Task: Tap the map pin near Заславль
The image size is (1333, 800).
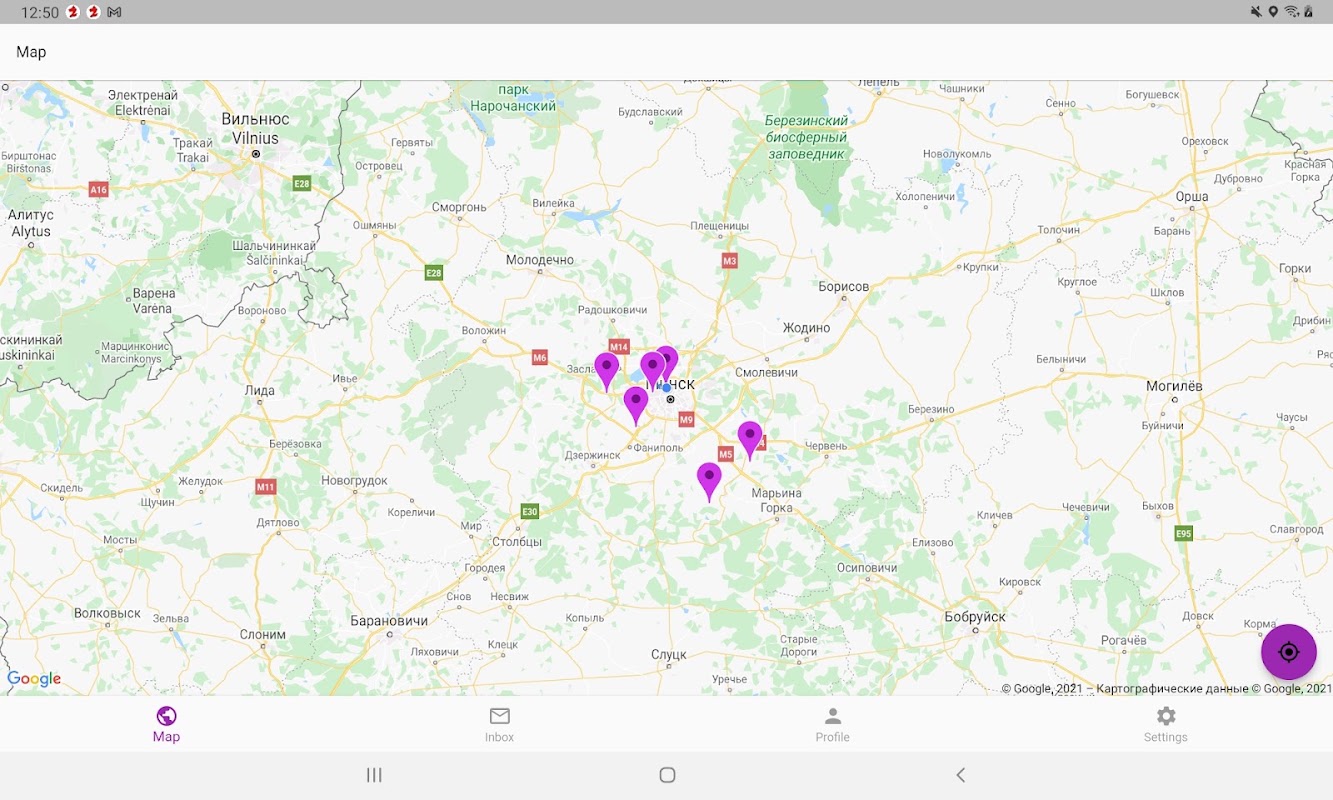Action: [606, 371]
